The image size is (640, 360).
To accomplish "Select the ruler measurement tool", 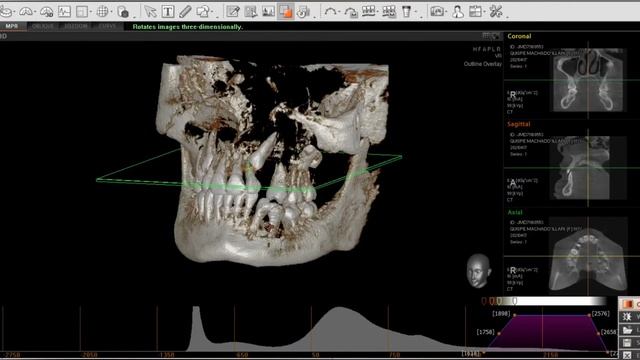I will 185,11.
